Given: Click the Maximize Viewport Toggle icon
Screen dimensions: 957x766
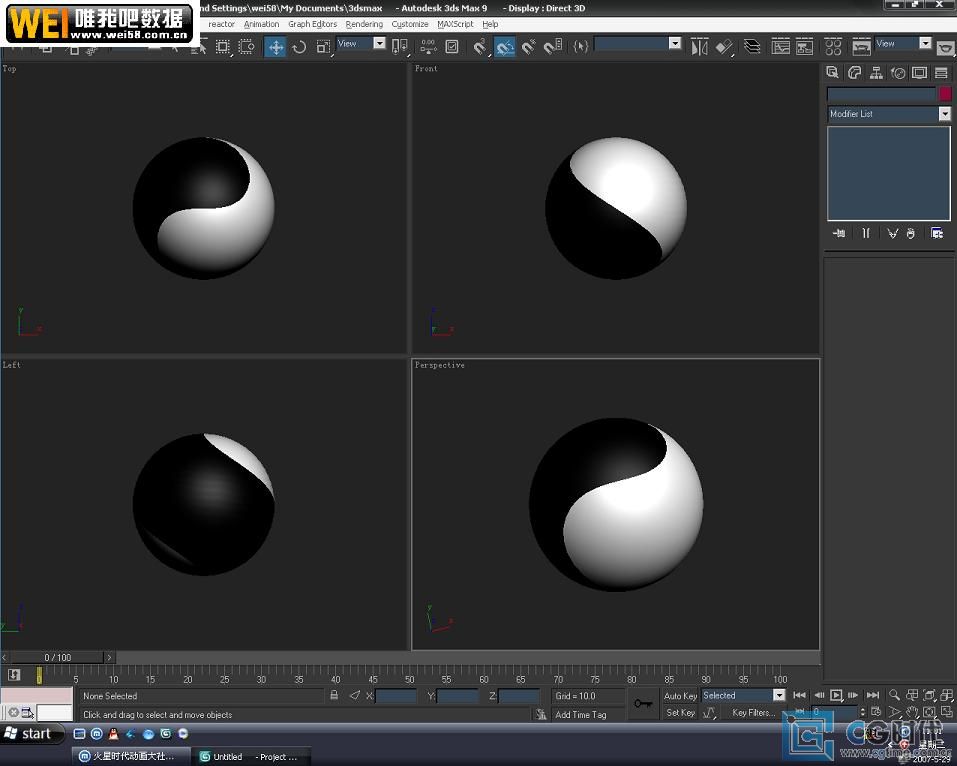Looking at the screenshot, I should coord(947,712).
